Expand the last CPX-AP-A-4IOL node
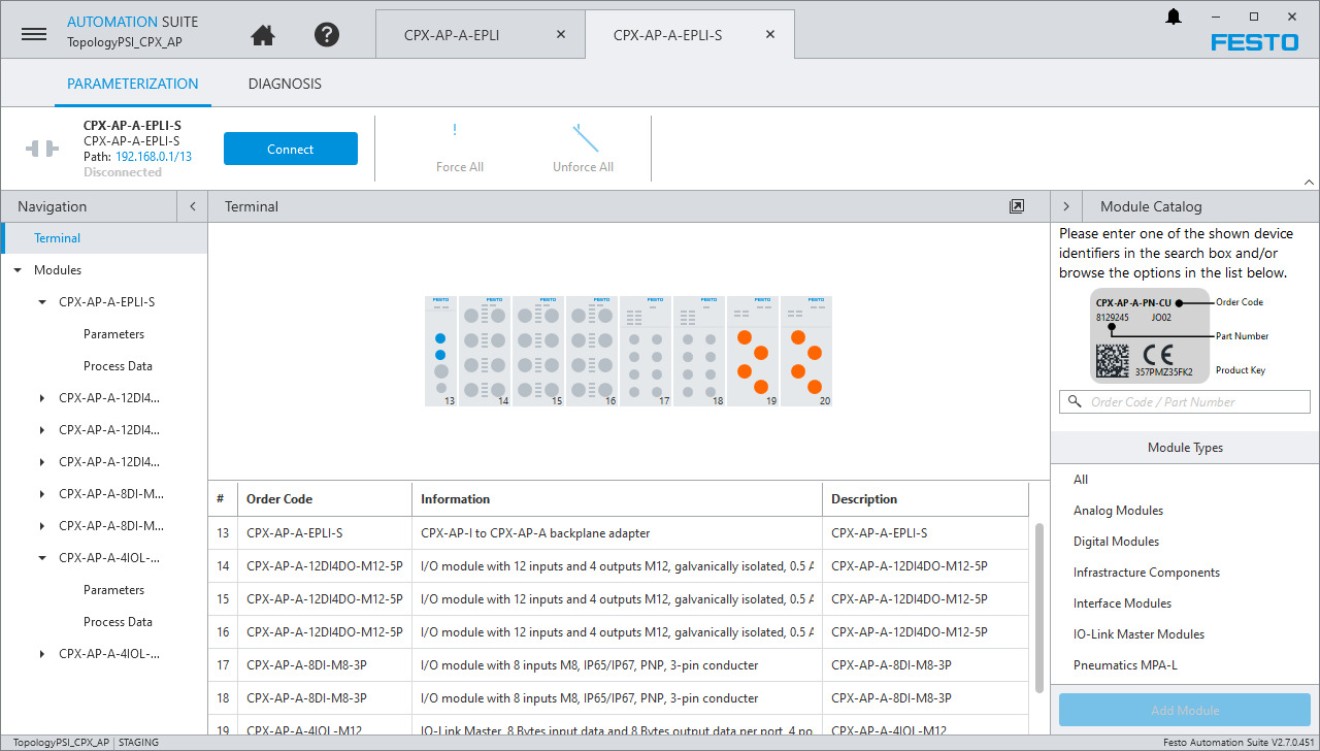The height and width of the screenshot is (751, 1320). click(42, 654)
